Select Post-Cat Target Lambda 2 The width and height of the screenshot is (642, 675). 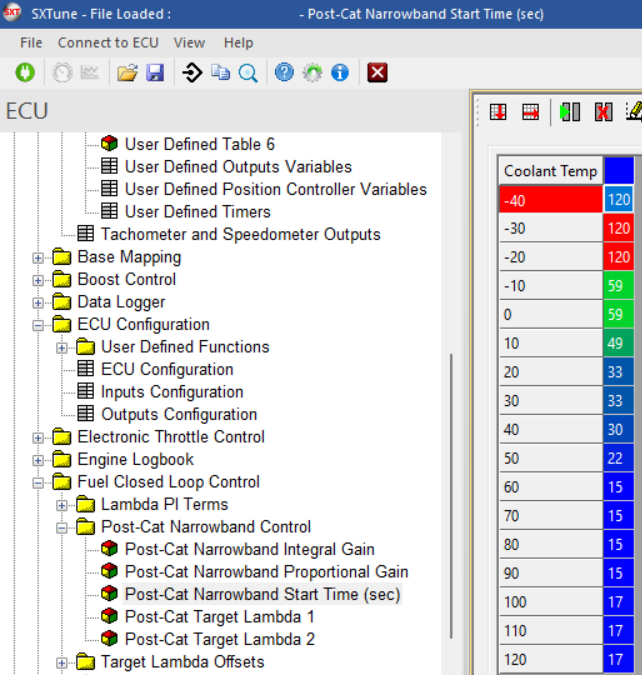pos(220,639)
